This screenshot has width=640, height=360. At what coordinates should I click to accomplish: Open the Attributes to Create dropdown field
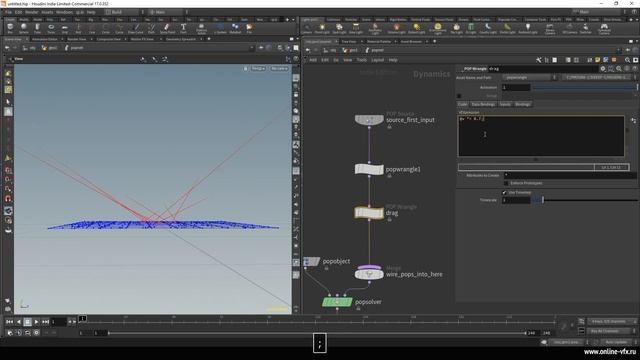(570, 175)
